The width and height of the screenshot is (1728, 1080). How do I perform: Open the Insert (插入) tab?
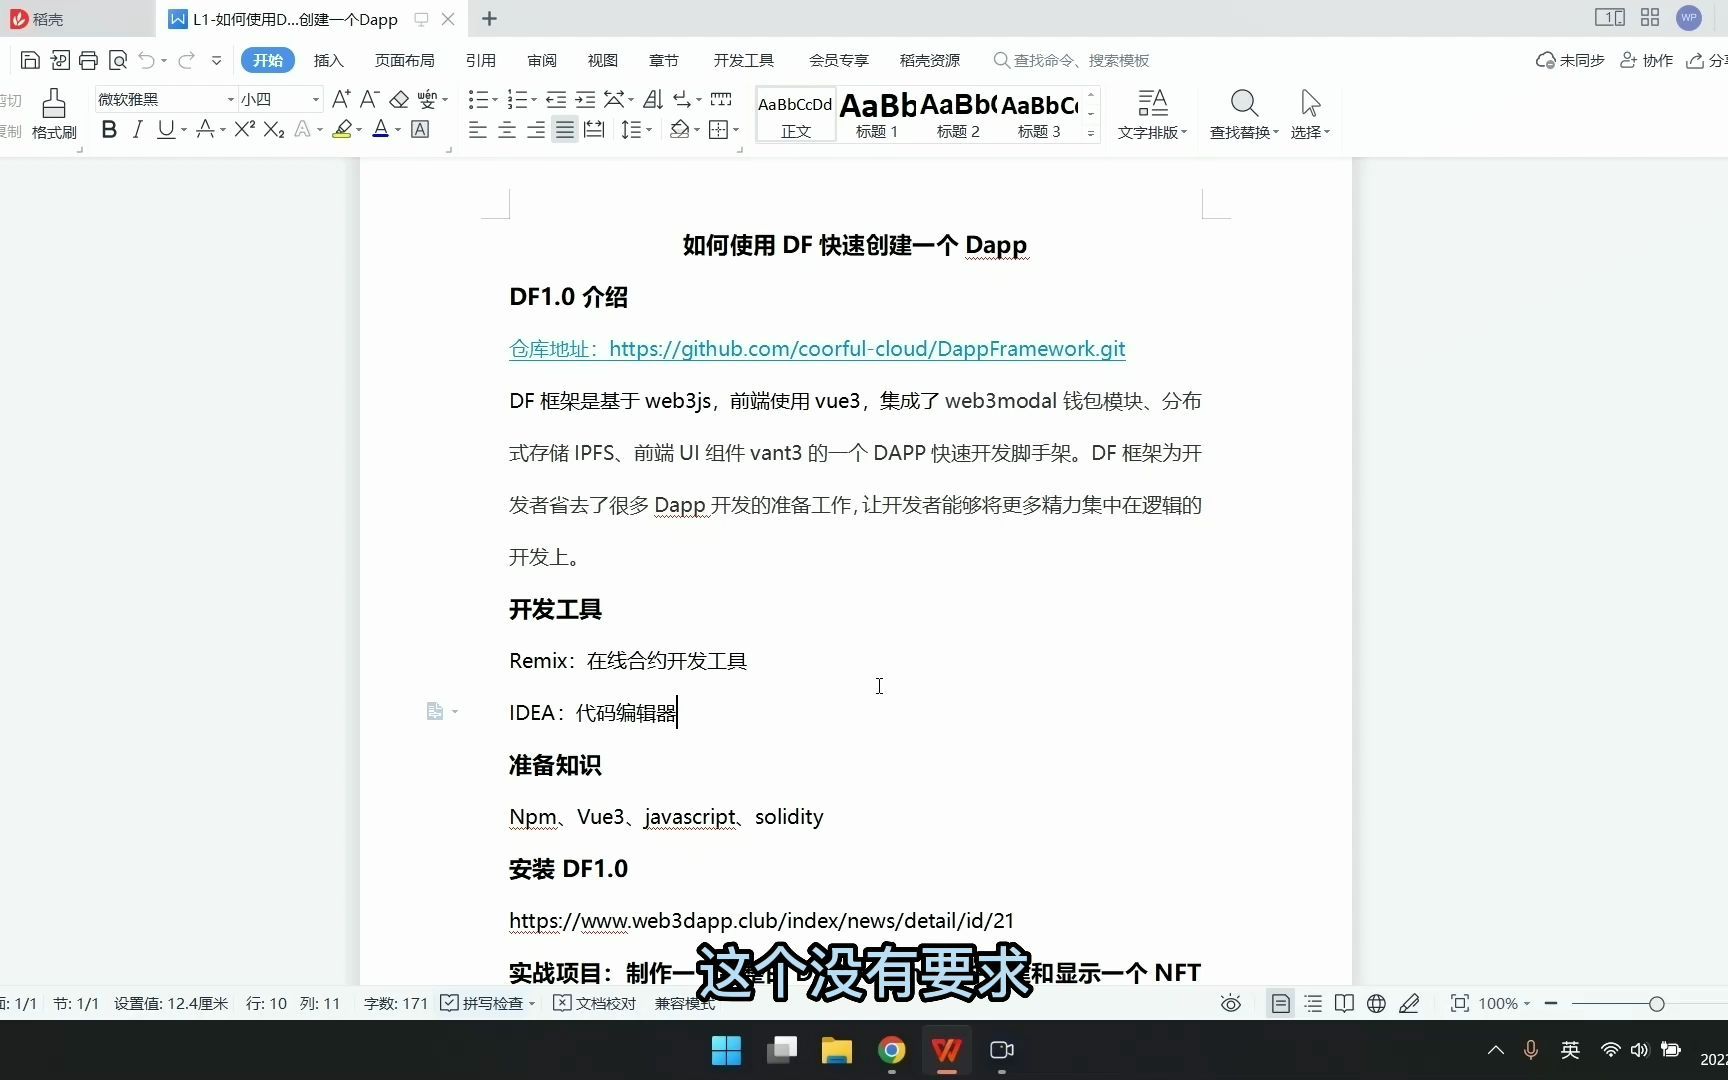tap(328, 60)
